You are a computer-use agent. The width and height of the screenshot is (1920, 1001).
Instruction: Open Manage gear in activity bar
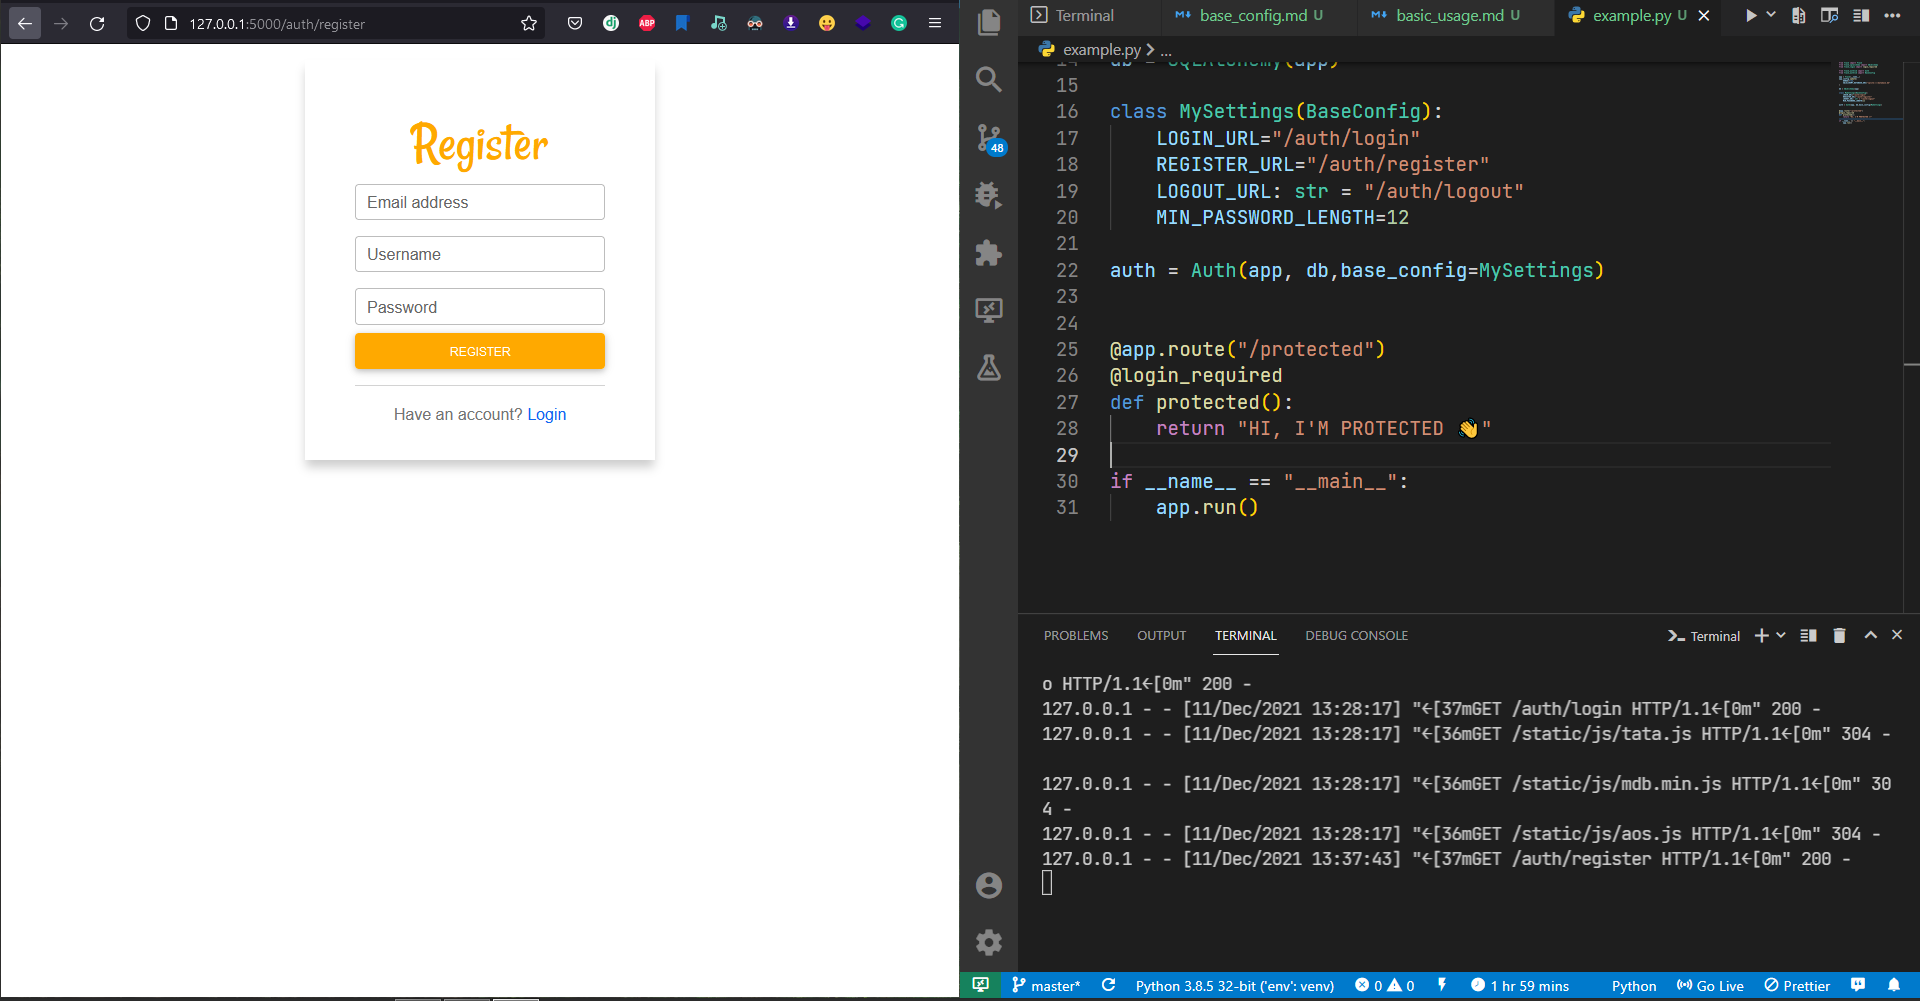pyautogui.click(x=989, y=942)
